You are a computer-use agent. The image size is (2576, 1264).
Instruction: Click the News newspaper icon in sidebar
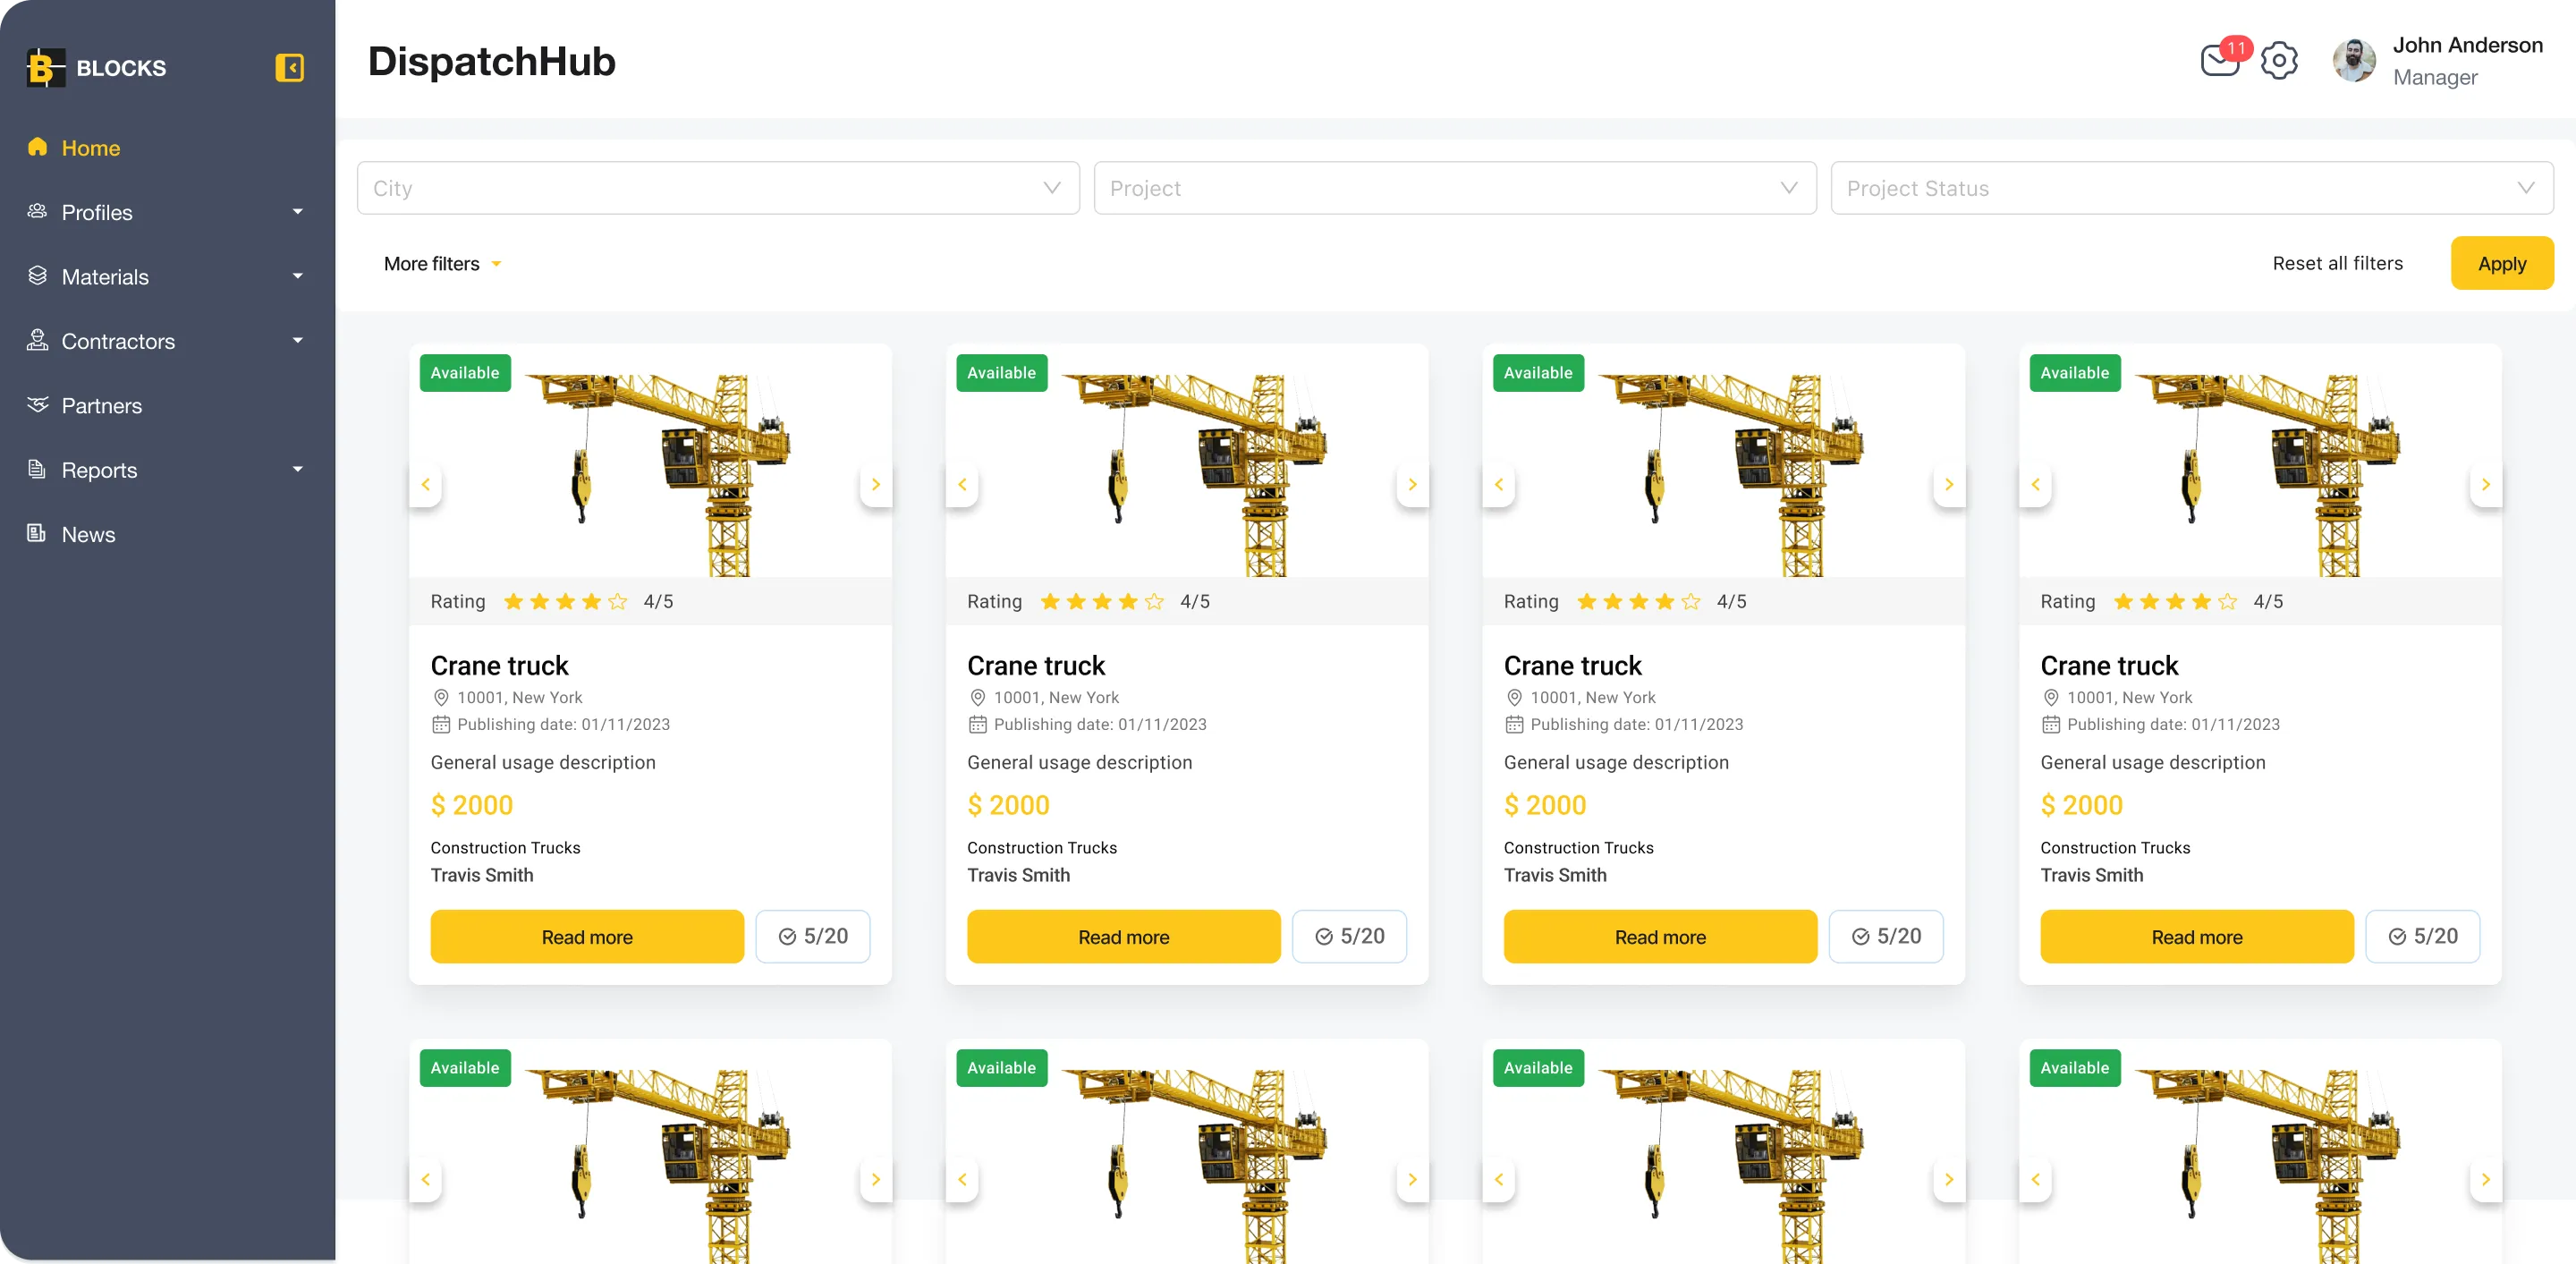37,533
